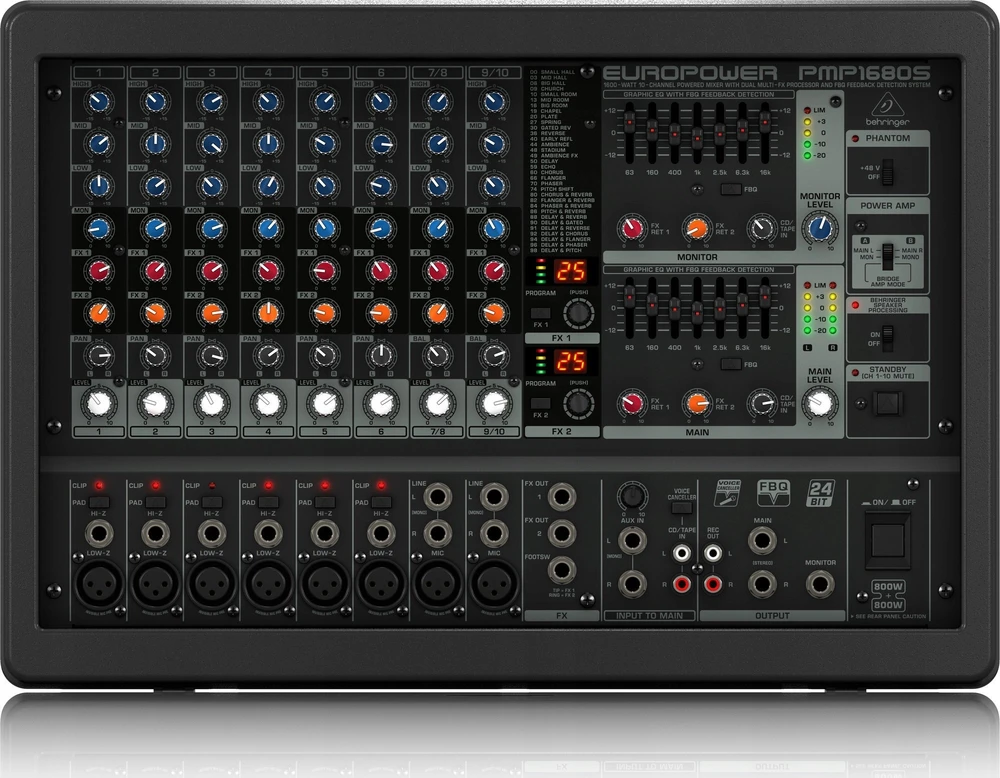Toggle Behringer Speaker Processing switch
Image resolution: width=1000 pixels, height=778 pixels.
click(x=887, y=337)
